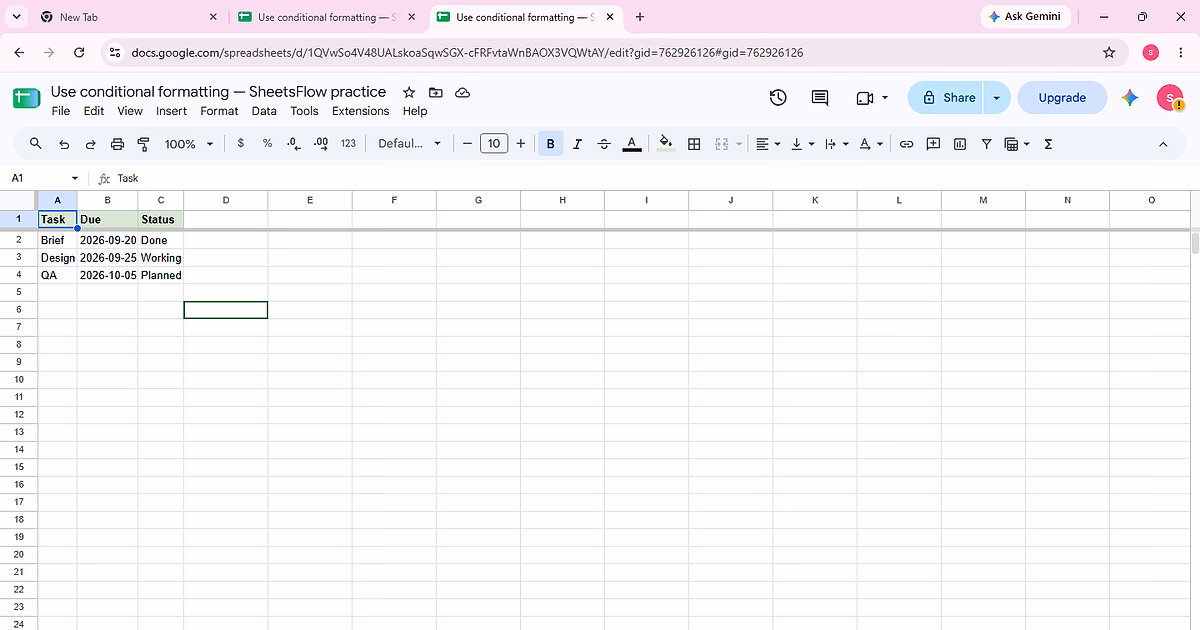The height and width of the screenshot is (630, 1200).
Task: Open the borders tool
Action: coord(694,144)
